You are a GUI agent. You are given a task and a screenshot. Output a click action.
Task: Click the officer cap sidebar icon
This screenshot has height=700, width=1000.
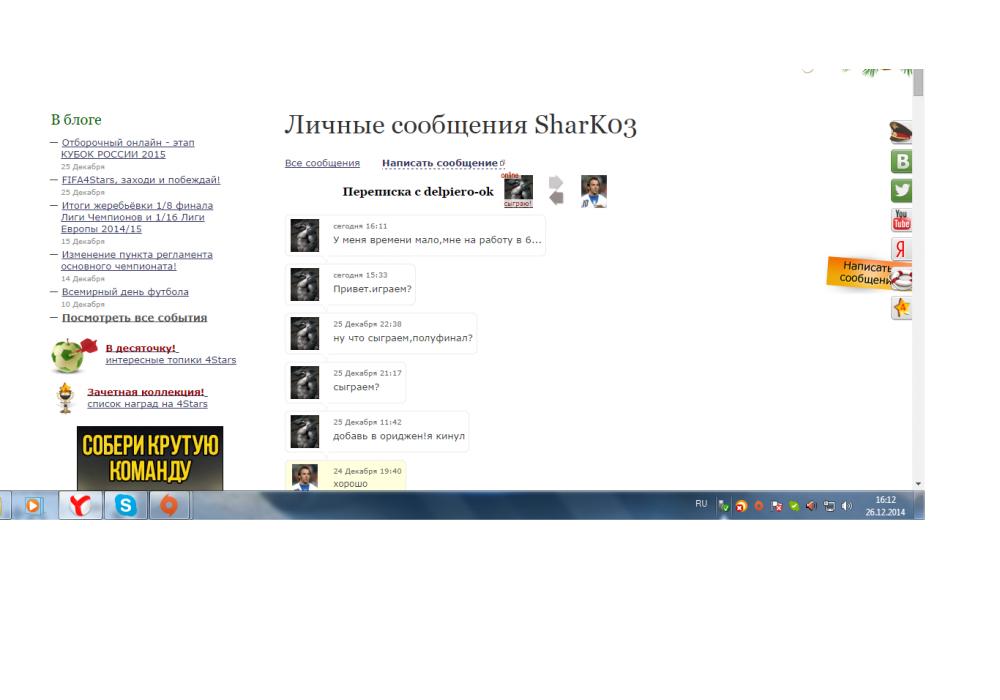click(x=902, y=132)
